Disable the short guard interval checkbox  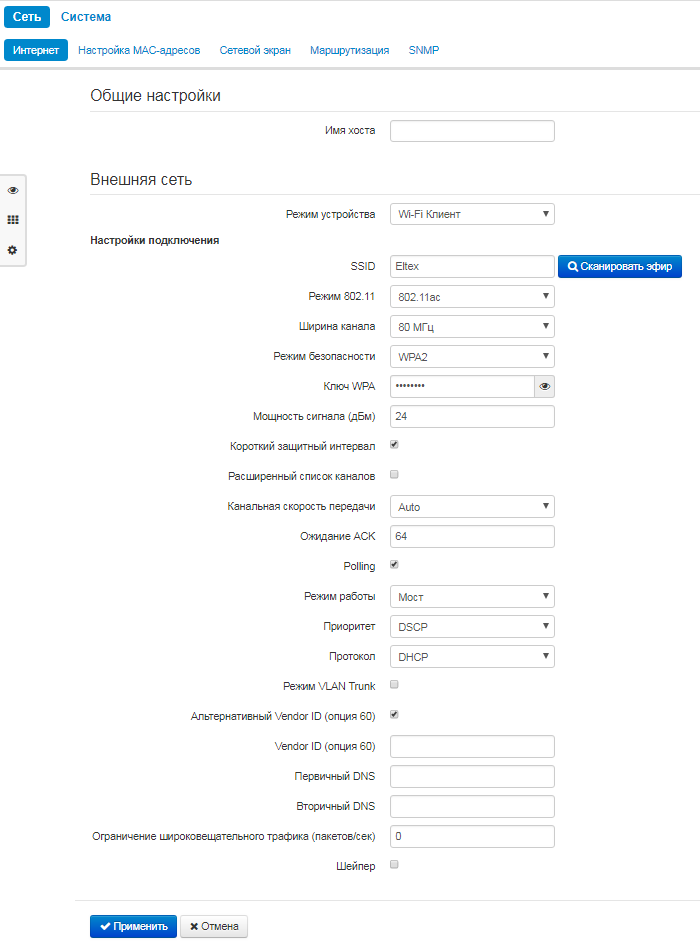pos(394,444)
